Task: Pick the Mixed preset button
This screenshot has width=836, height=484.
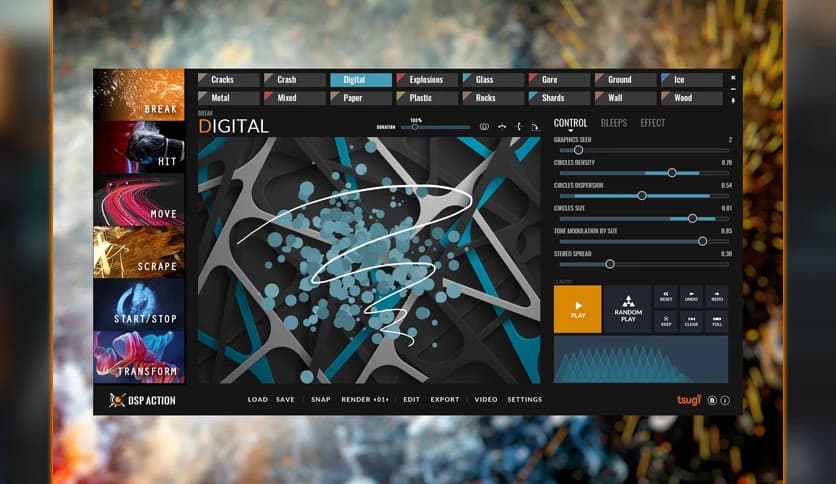Action: (x=295, y=98)
